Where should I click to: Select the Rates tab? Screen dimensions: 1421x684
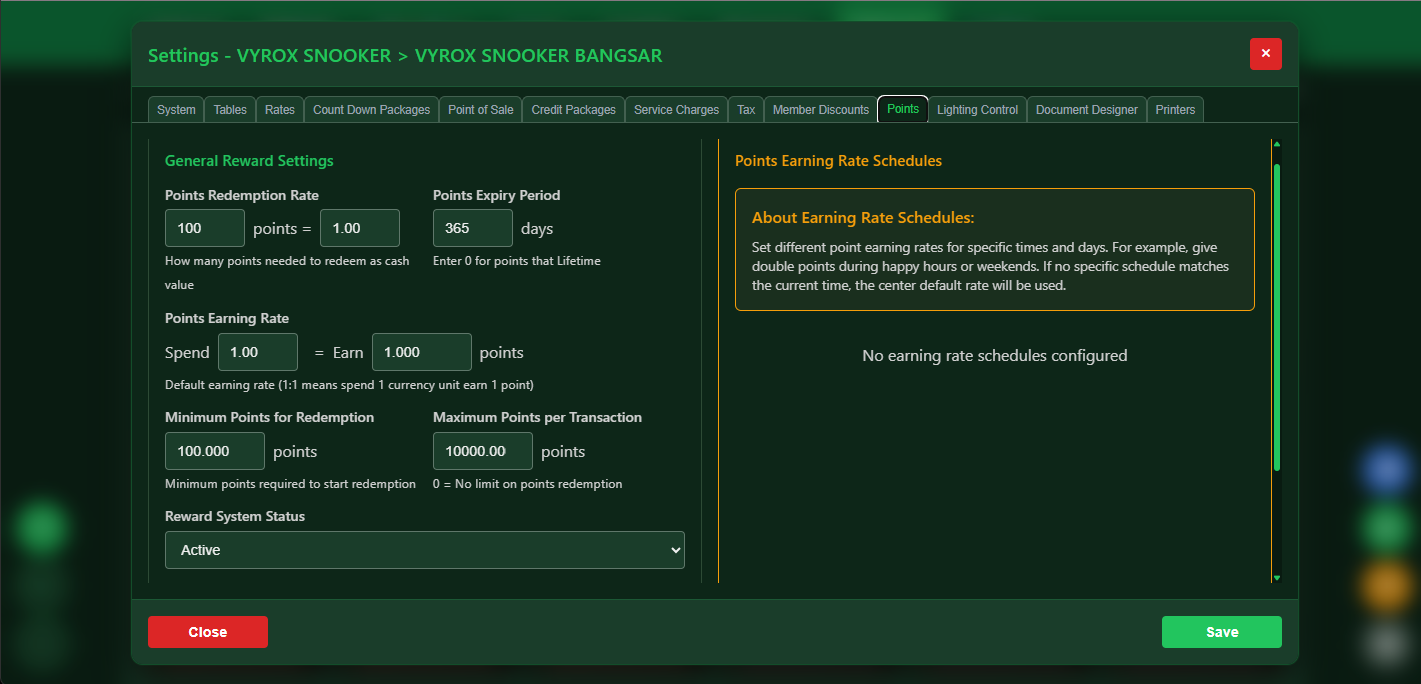[x=279, y=109]
